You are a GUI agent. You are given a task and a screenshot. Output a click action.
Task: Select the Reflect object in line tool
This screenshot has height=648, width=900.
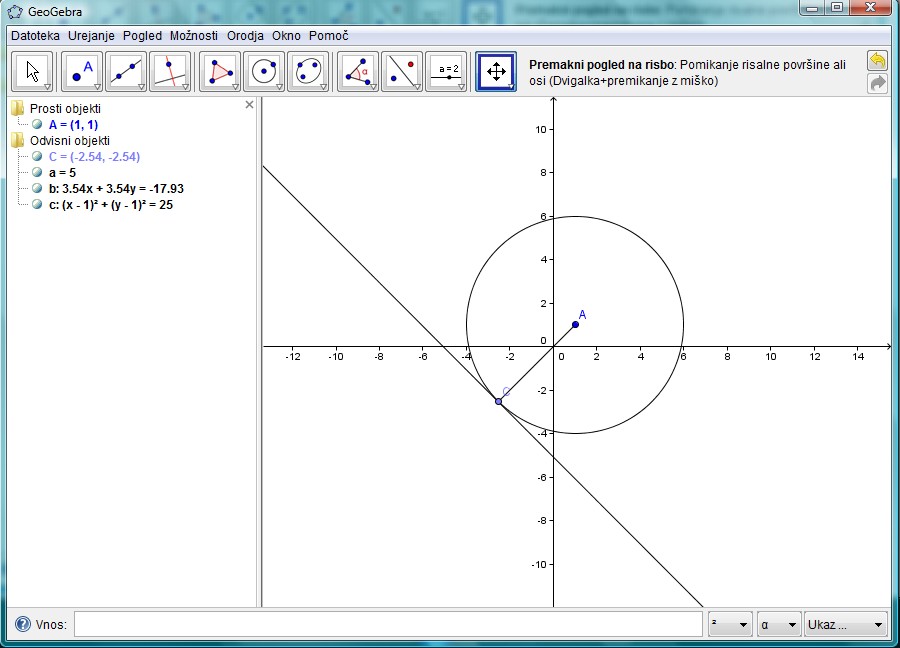(x=402, y=71)
